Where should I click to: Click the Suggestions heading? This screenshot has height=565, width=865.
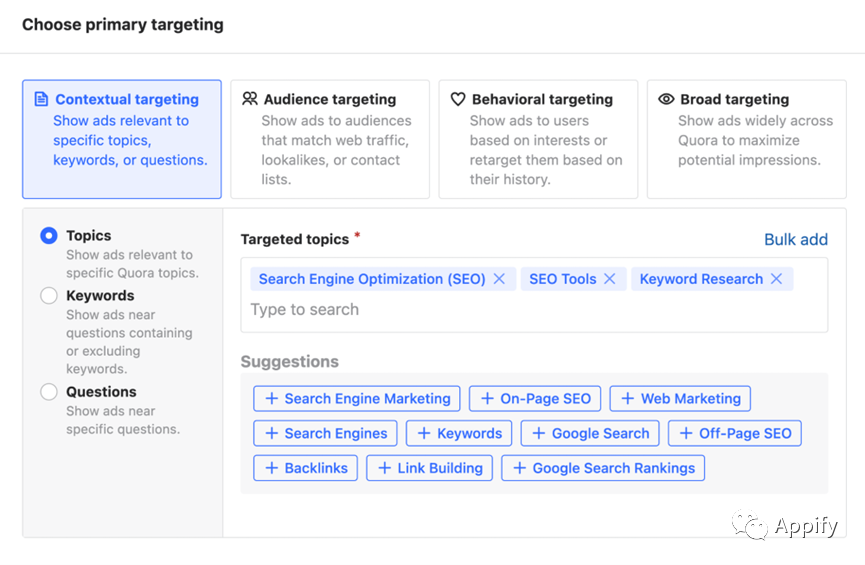[290, 361]
